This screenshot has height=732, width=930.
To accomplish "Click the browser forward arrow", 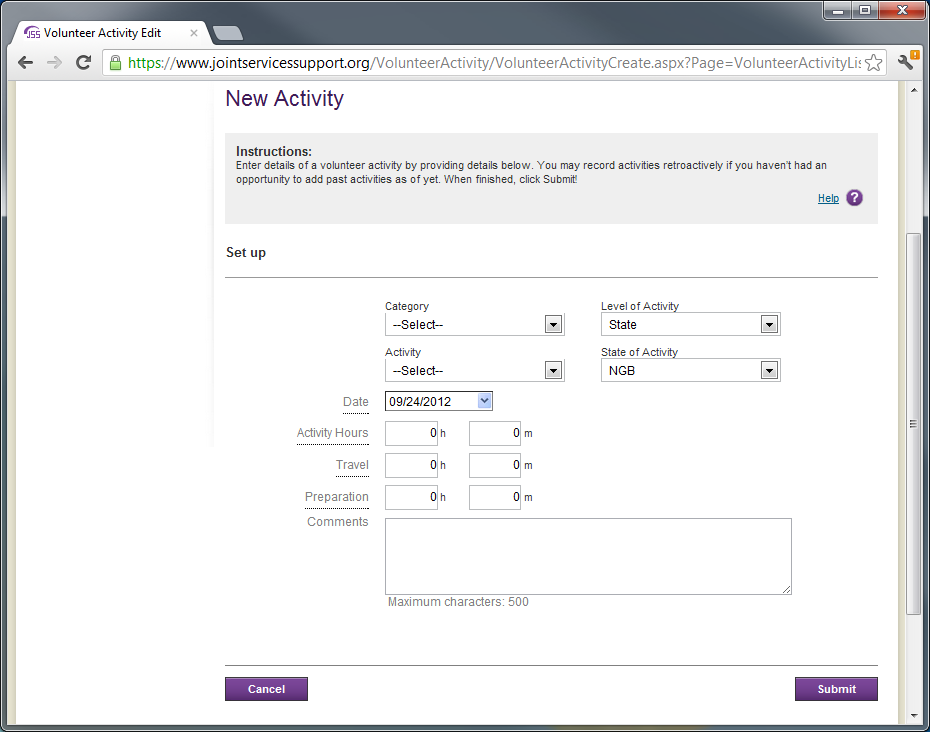I will point(55,62).
